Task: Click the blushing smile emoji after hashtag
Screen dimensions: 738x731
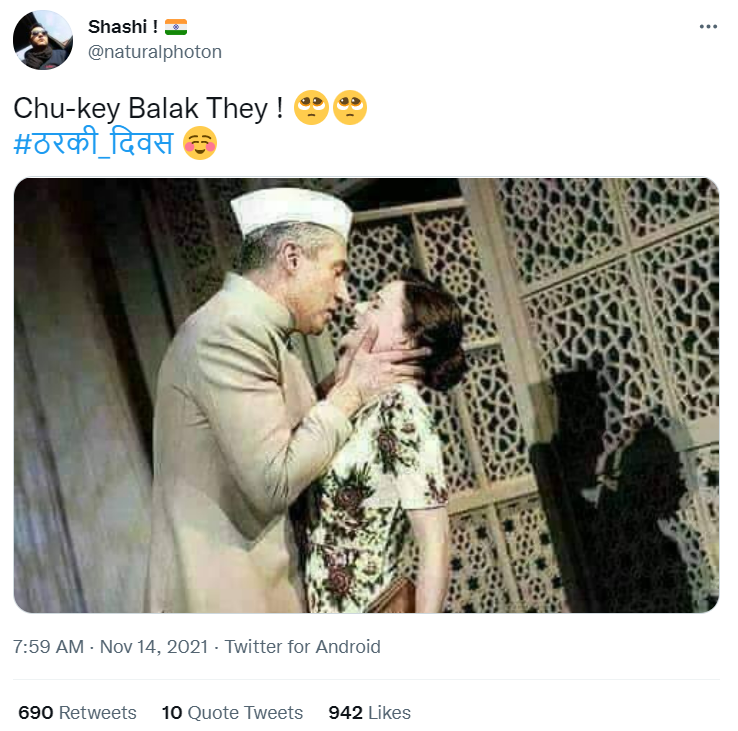Action: coord(200,143)
